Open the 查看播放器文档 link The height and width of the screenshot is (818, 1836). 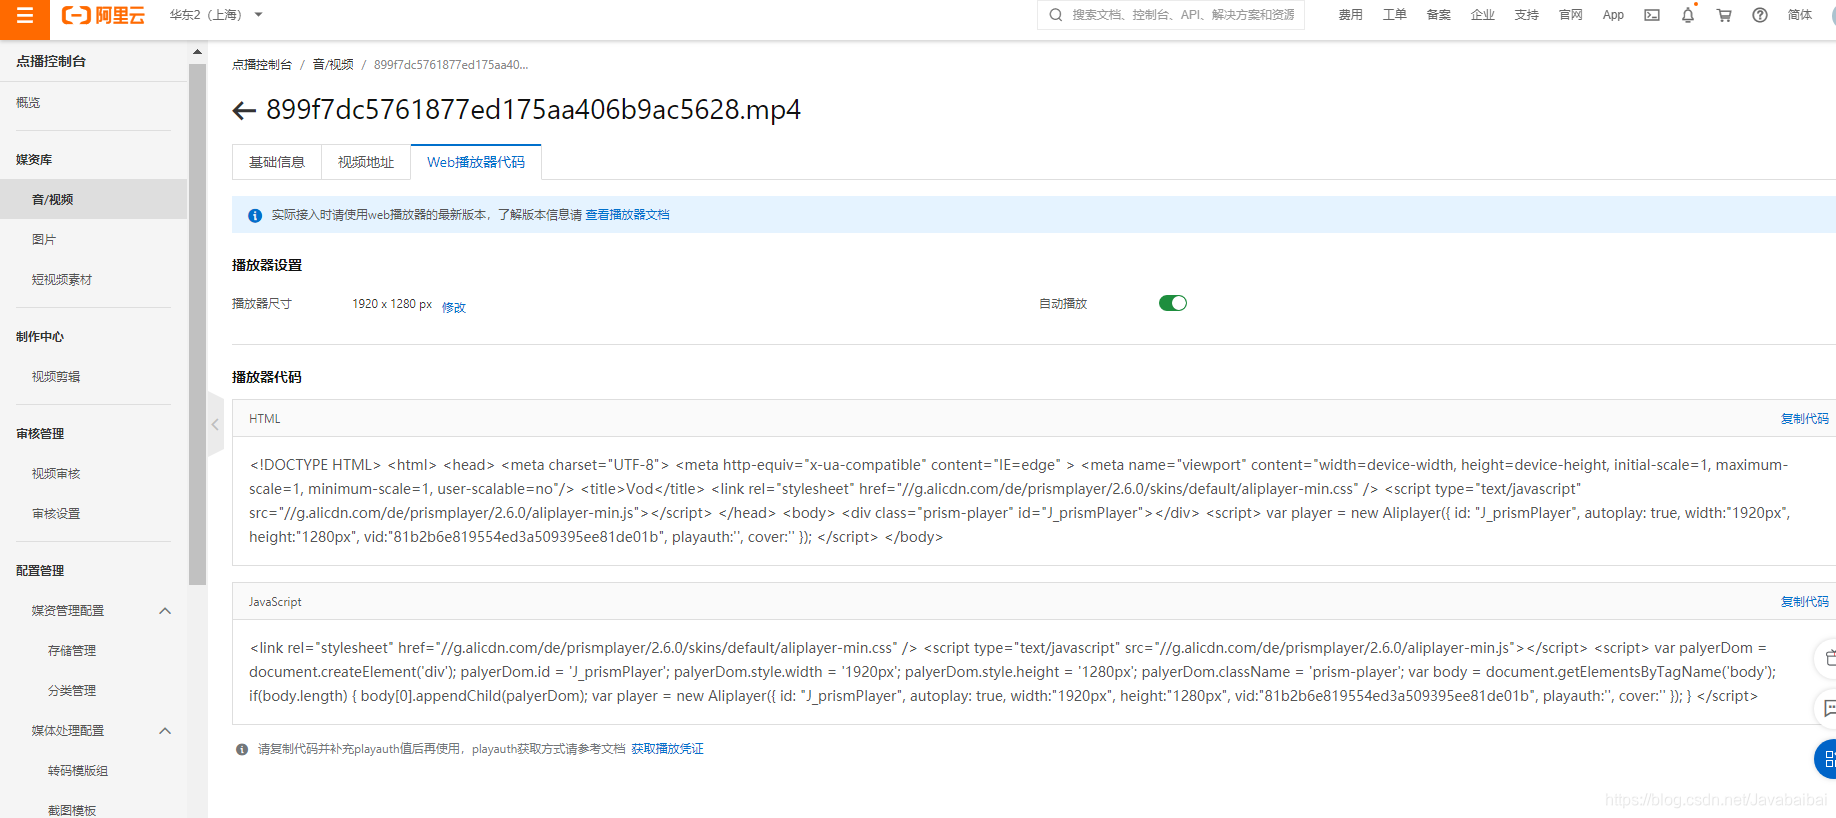pyautogui.click(x=628, y=215)
